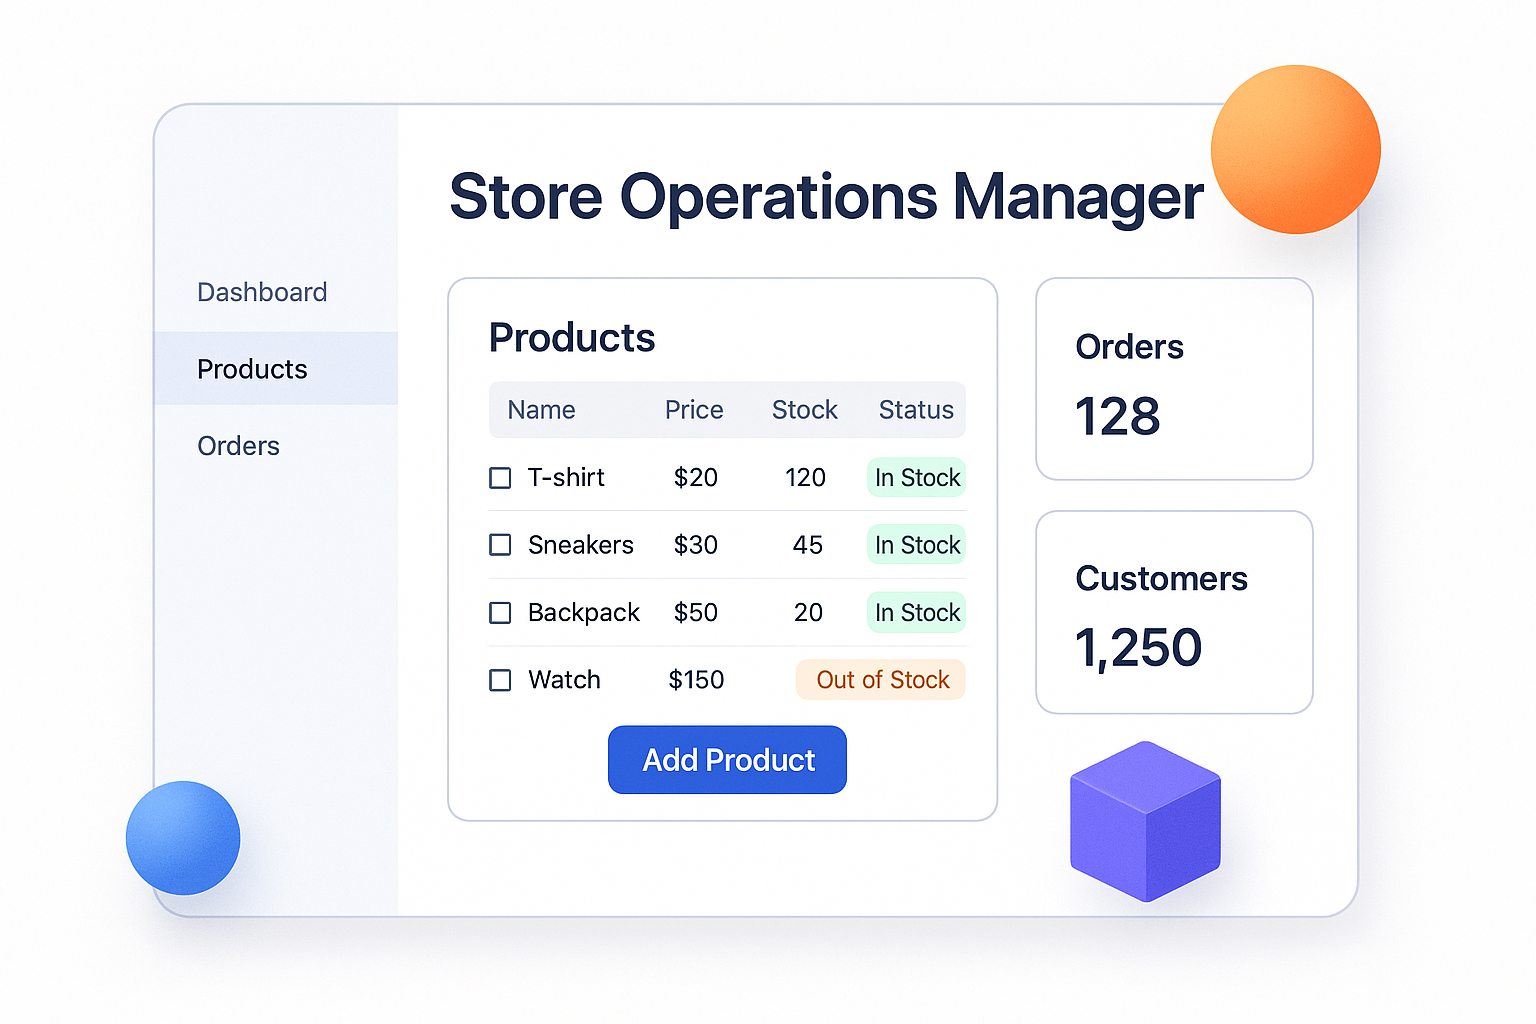Click the Out of Stock badge for Watch
This screenshot has height=1024, width=1536.
(x=881, y=680)
